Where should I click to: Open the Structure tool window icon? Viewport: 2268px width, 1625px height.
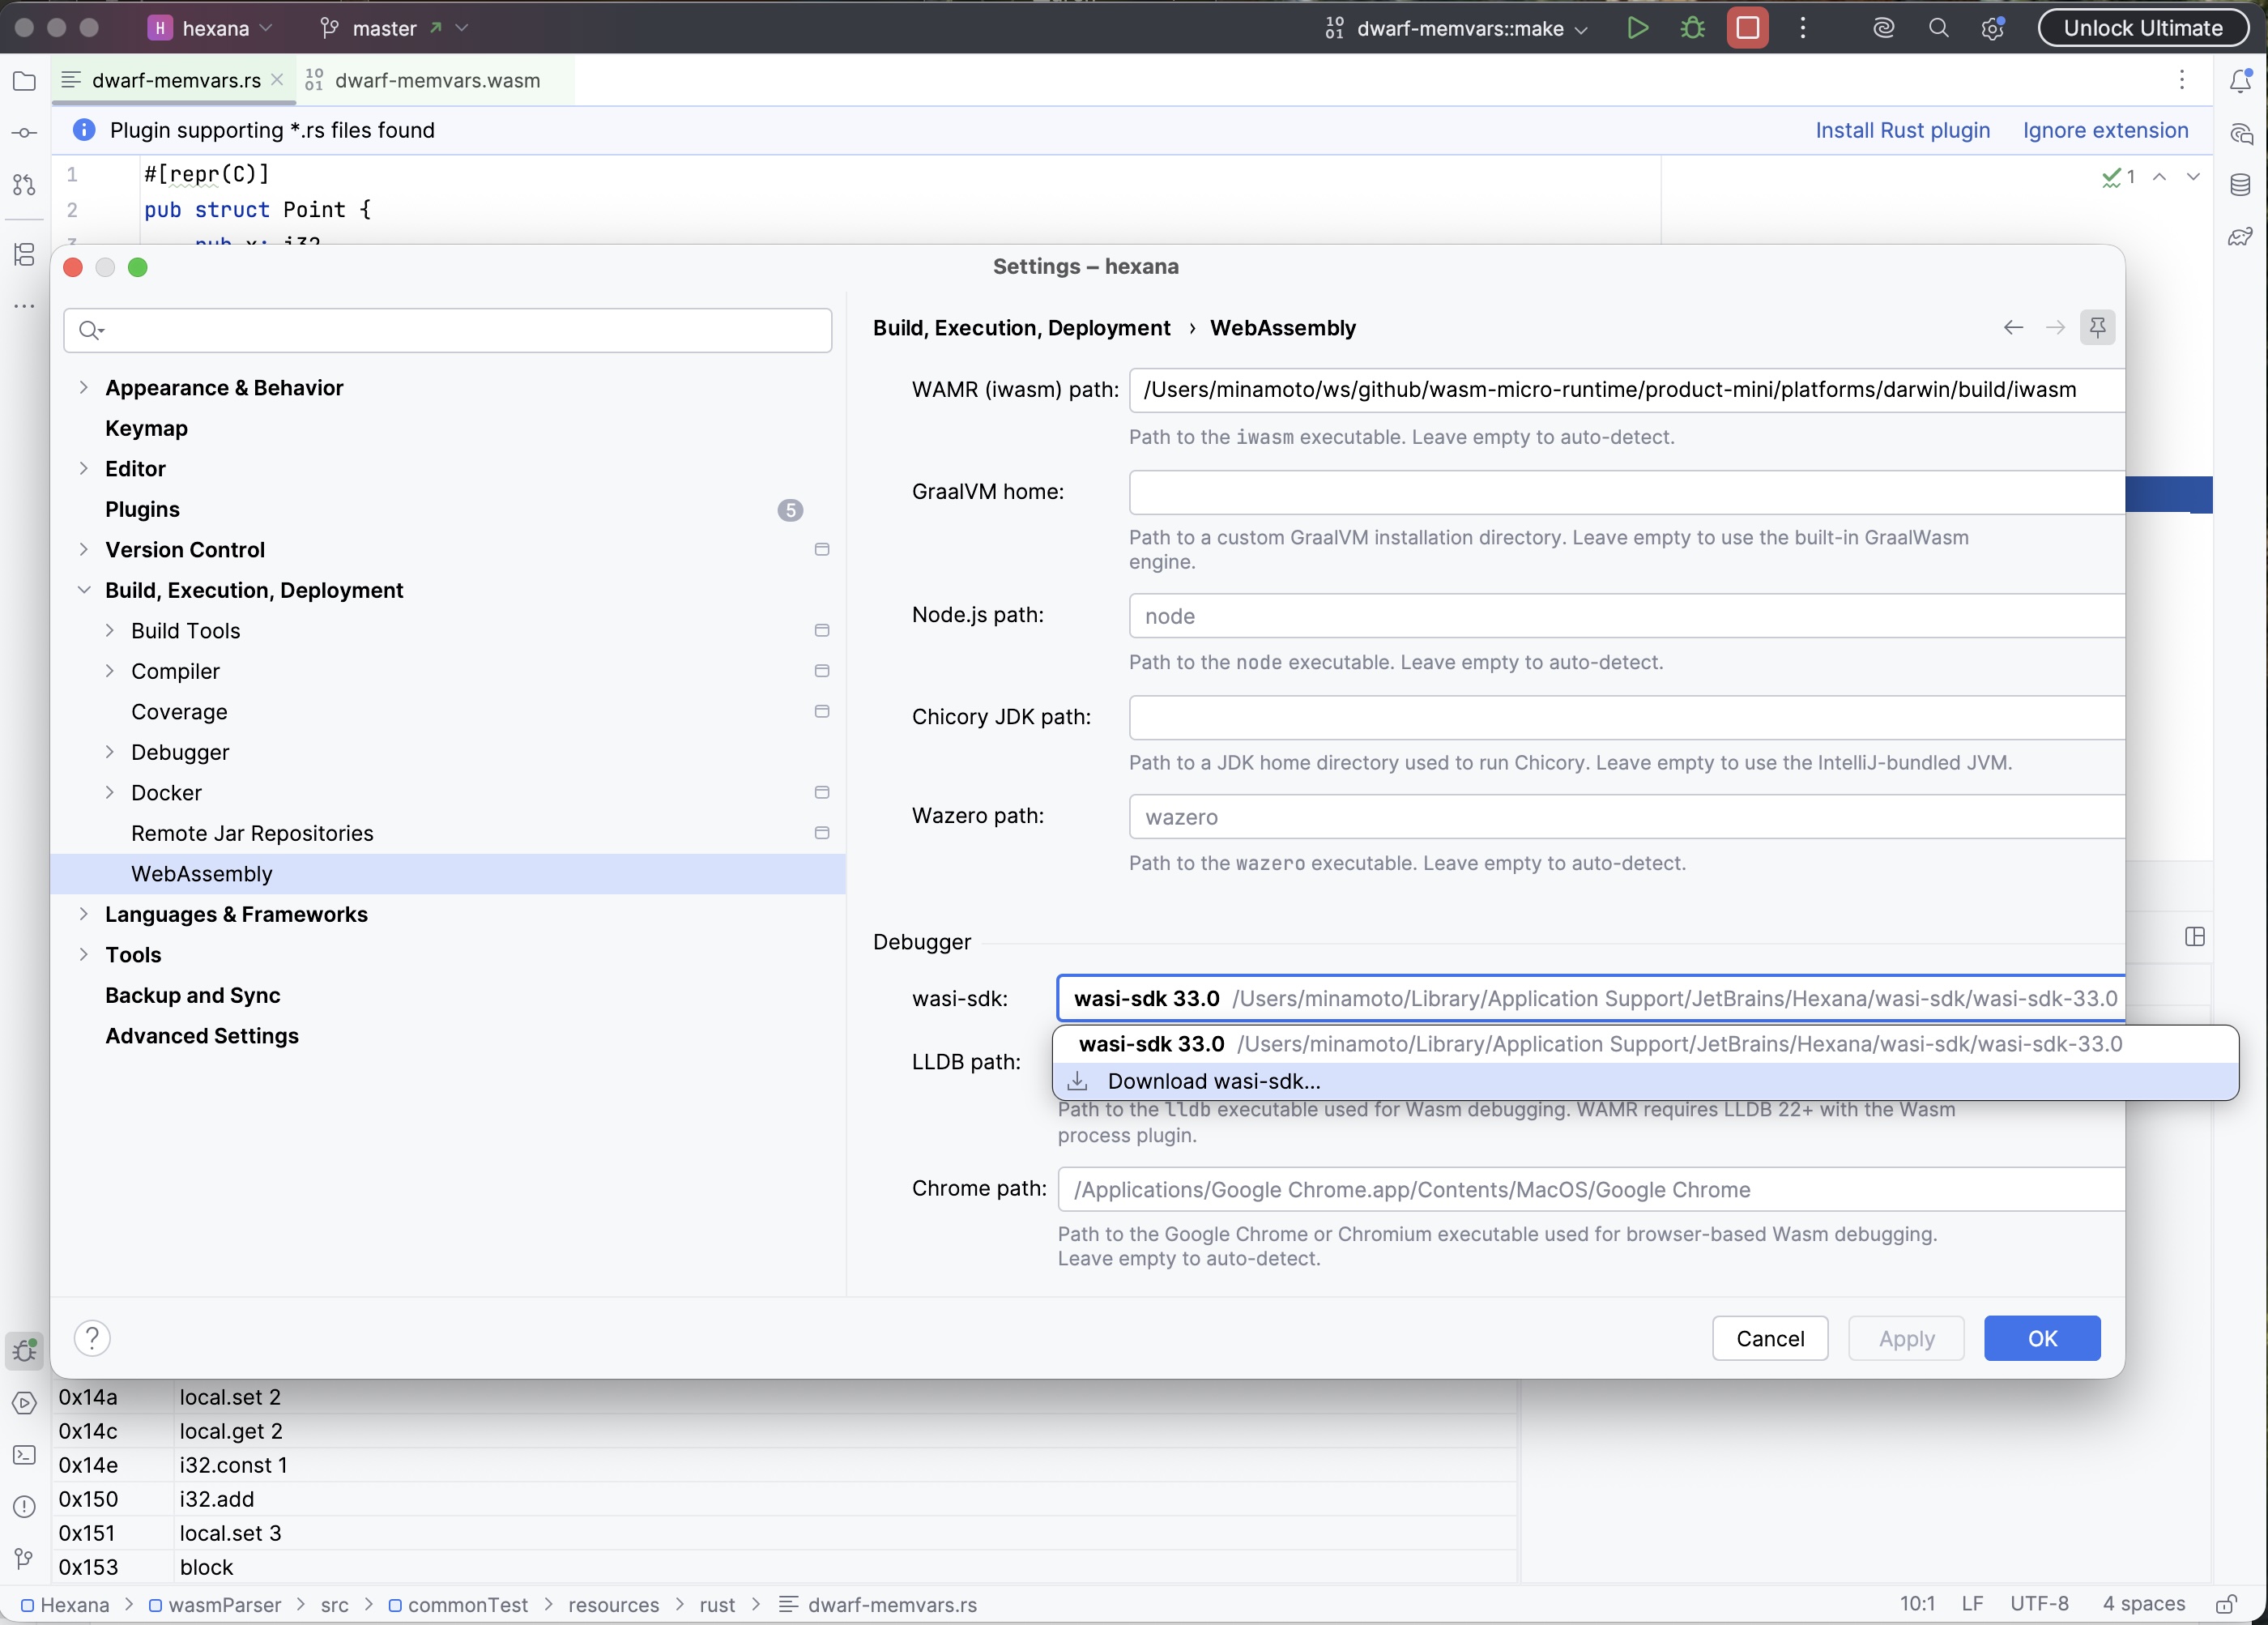coord(25,254)
